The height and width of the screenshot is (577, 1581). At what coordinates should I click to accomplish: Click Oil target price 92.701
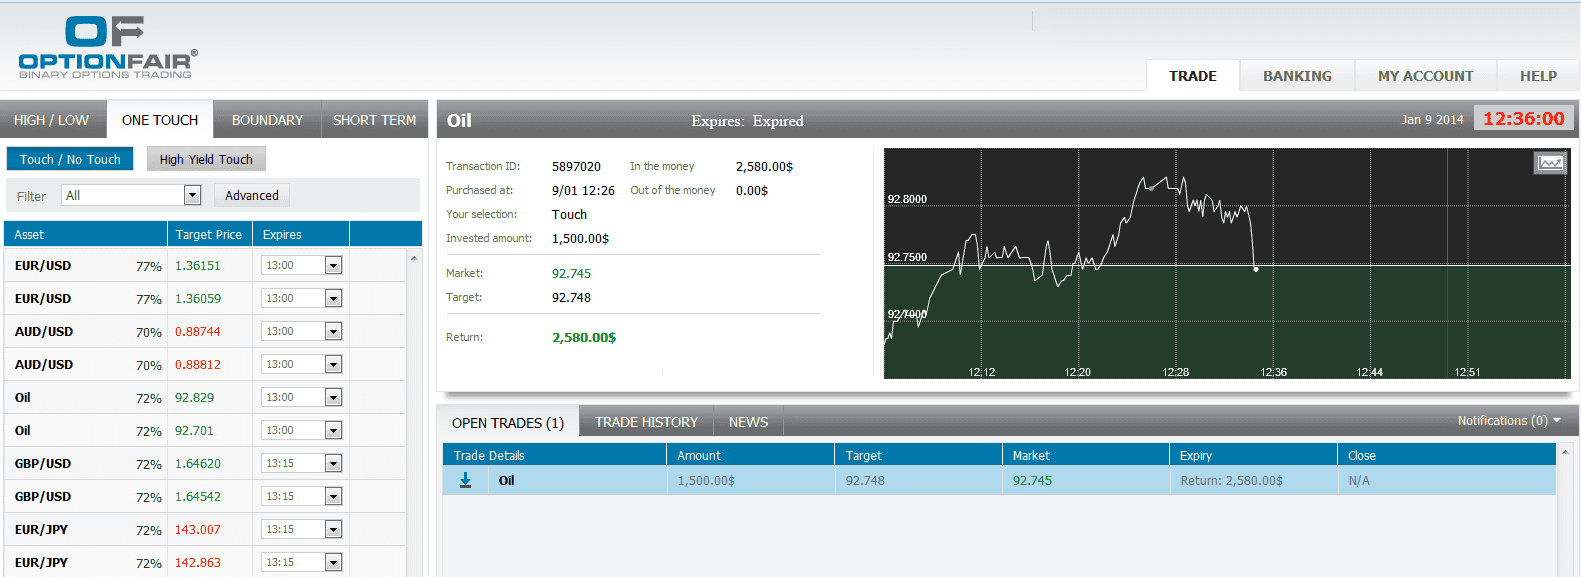[195, 431]
